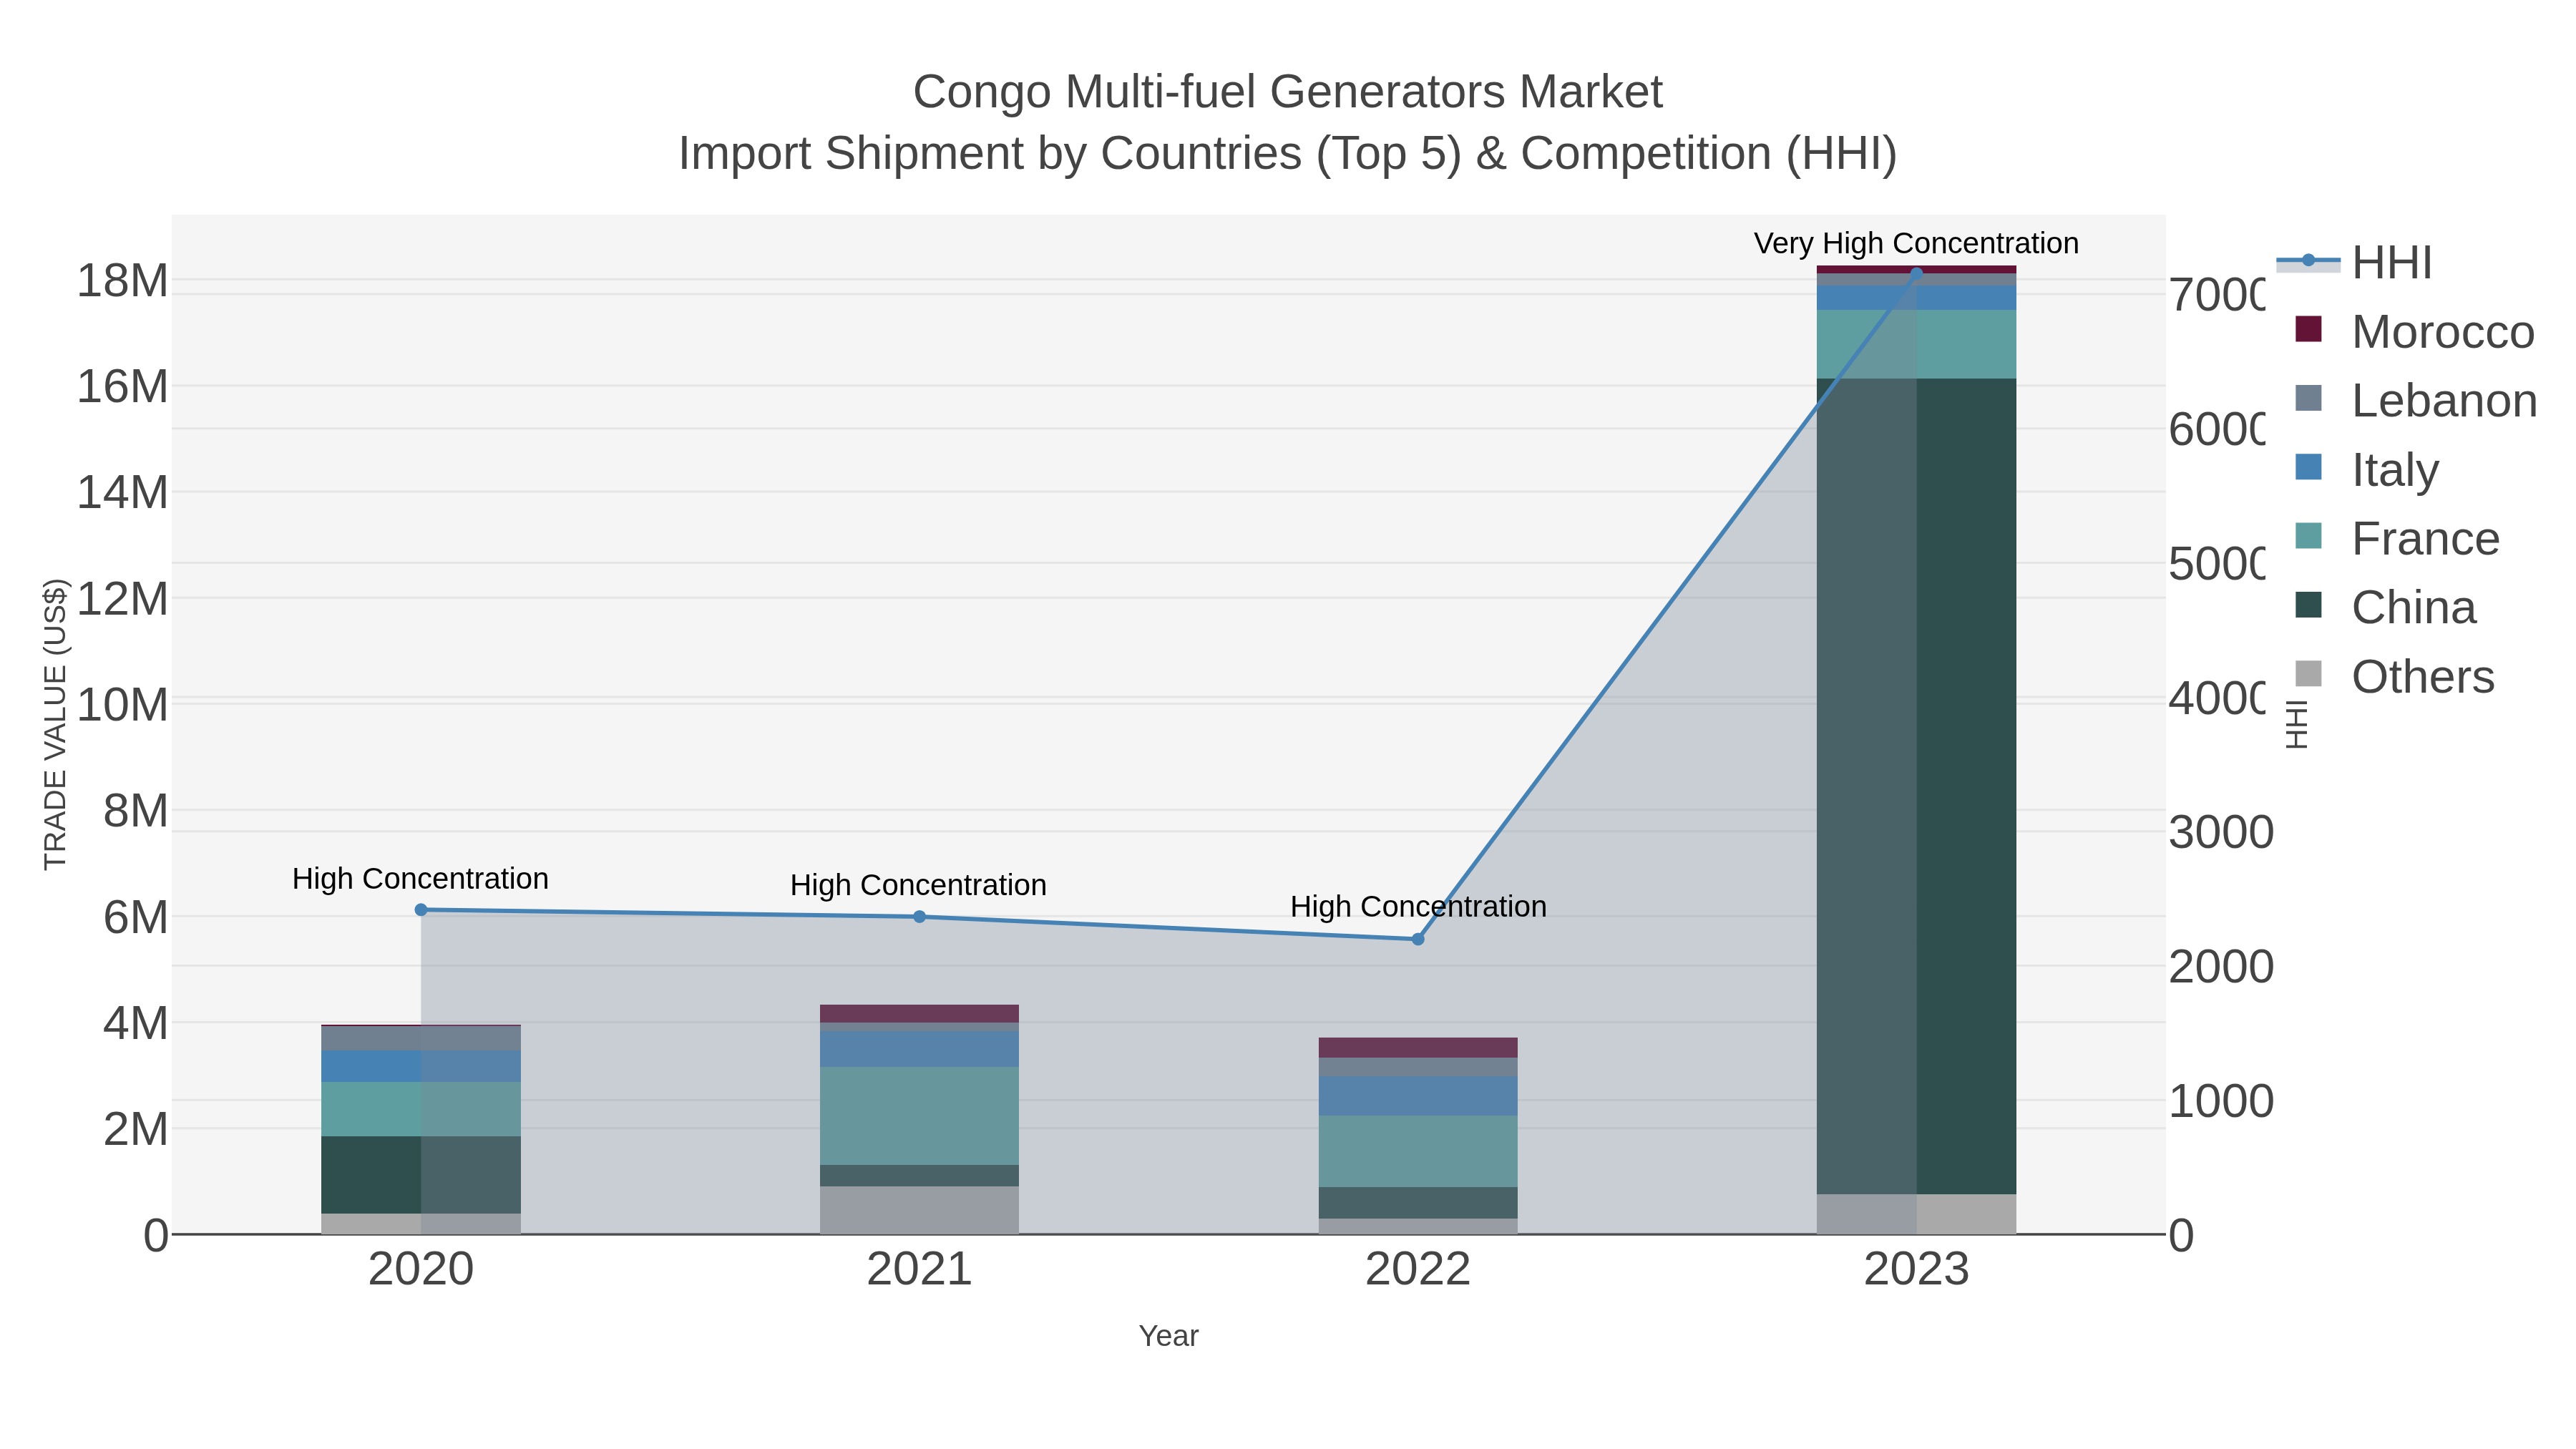Click the 'High Concentration' label above 2021
The width and height of the screenshot is (2576, 1449).
(918, 885)
